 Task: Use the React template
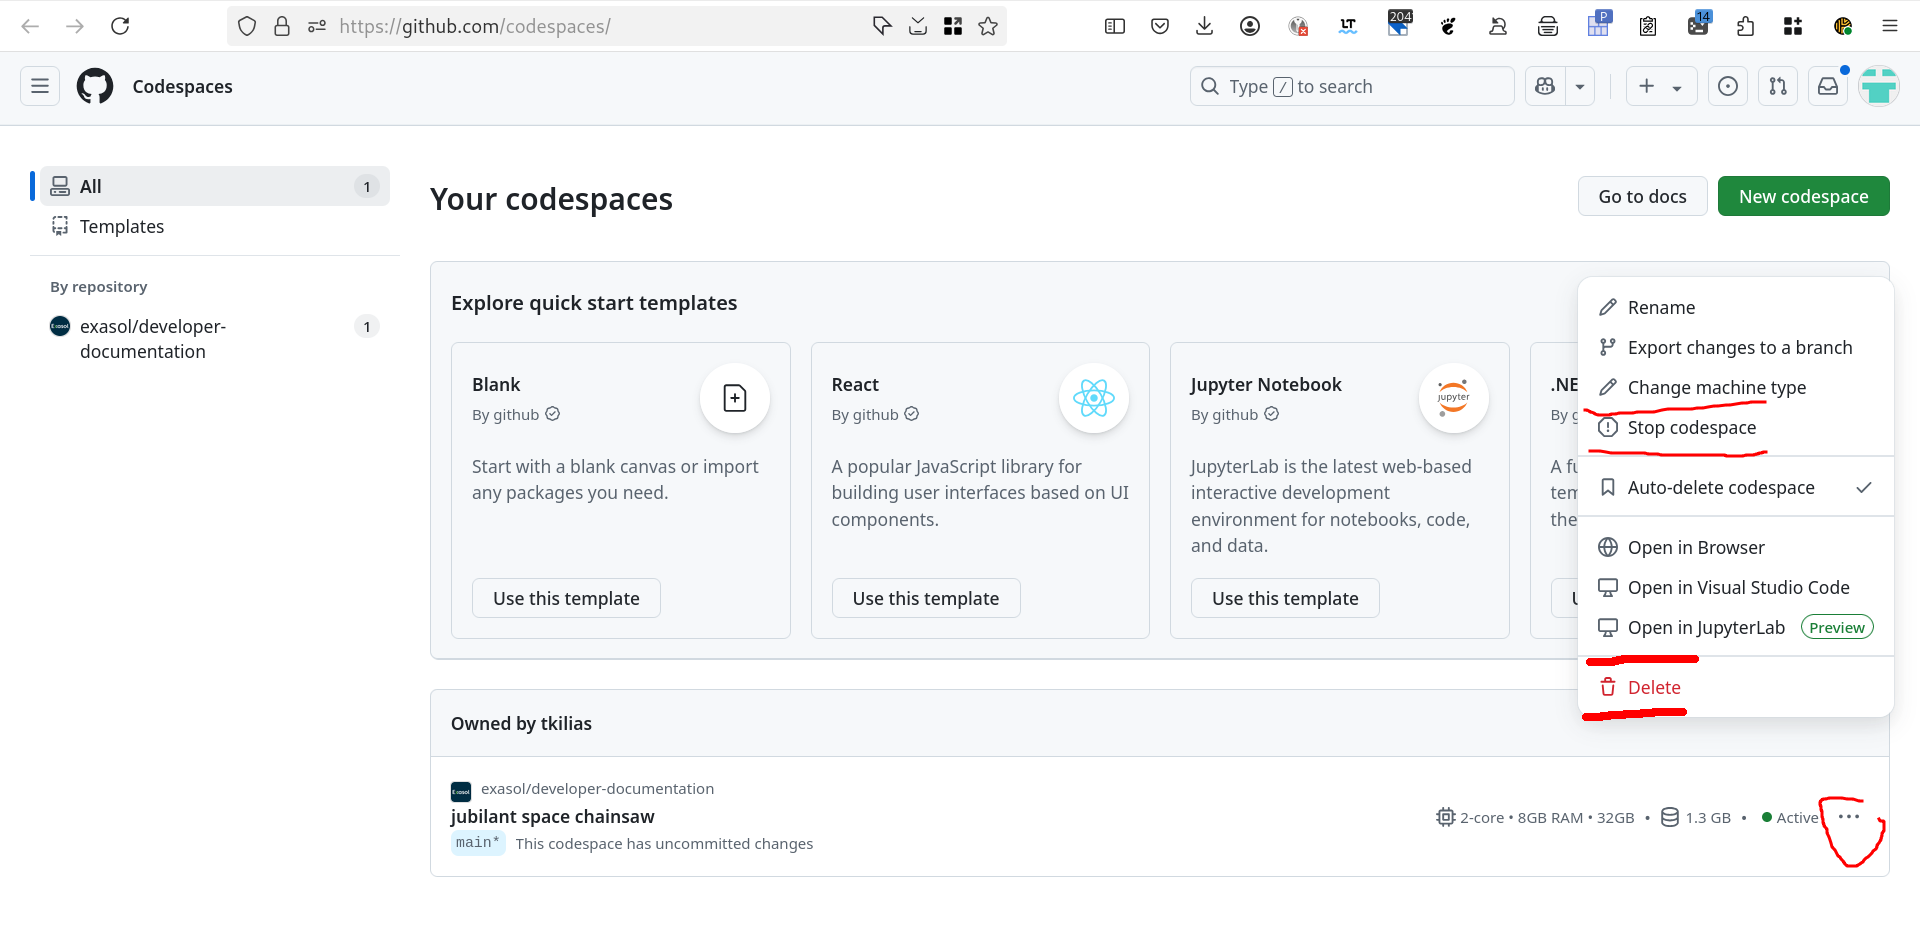926,598
